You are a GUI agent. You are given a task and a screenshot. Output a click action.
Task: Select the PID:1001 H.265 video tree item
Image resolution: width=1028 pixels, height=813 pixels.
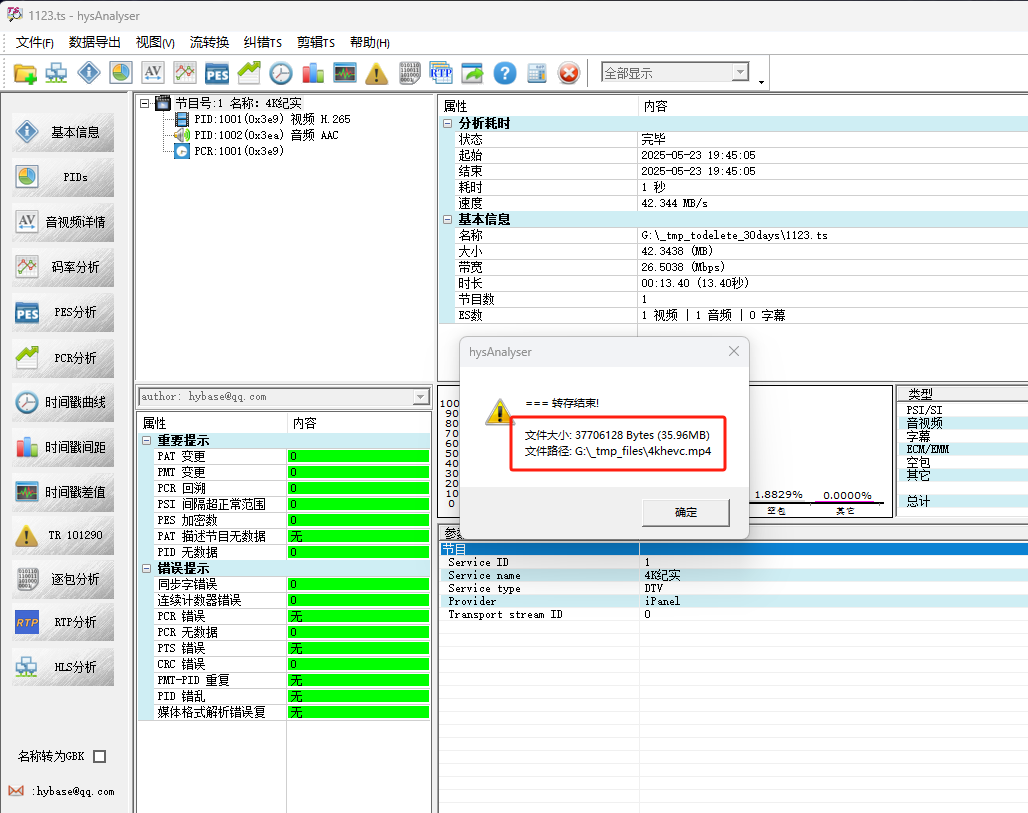pos(272,119)
